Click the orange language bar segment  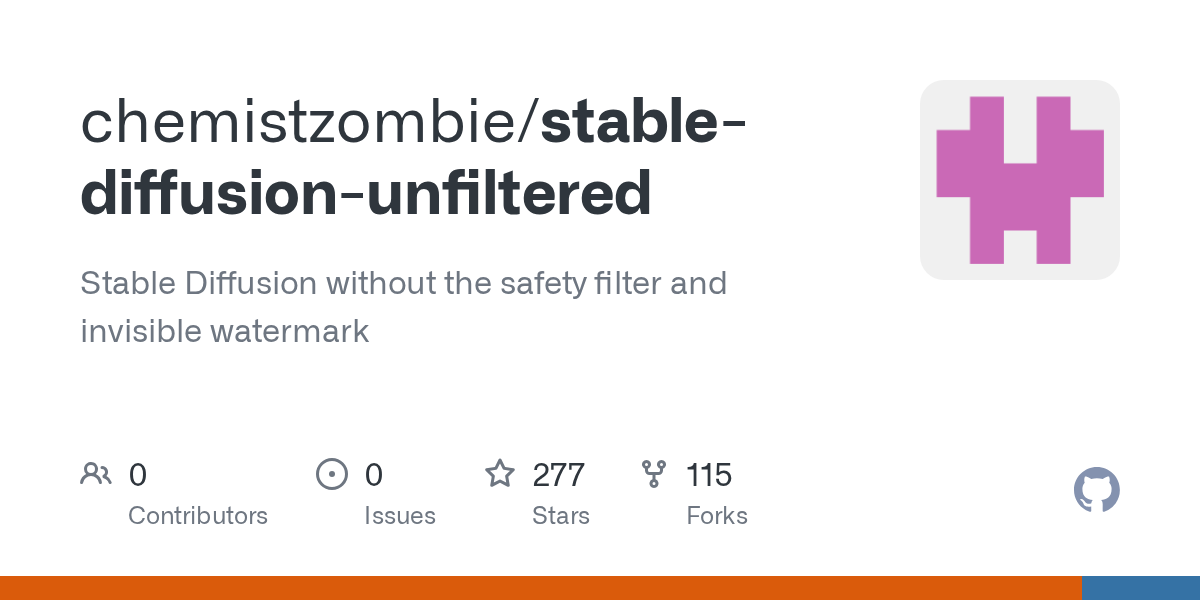point(540,588)
